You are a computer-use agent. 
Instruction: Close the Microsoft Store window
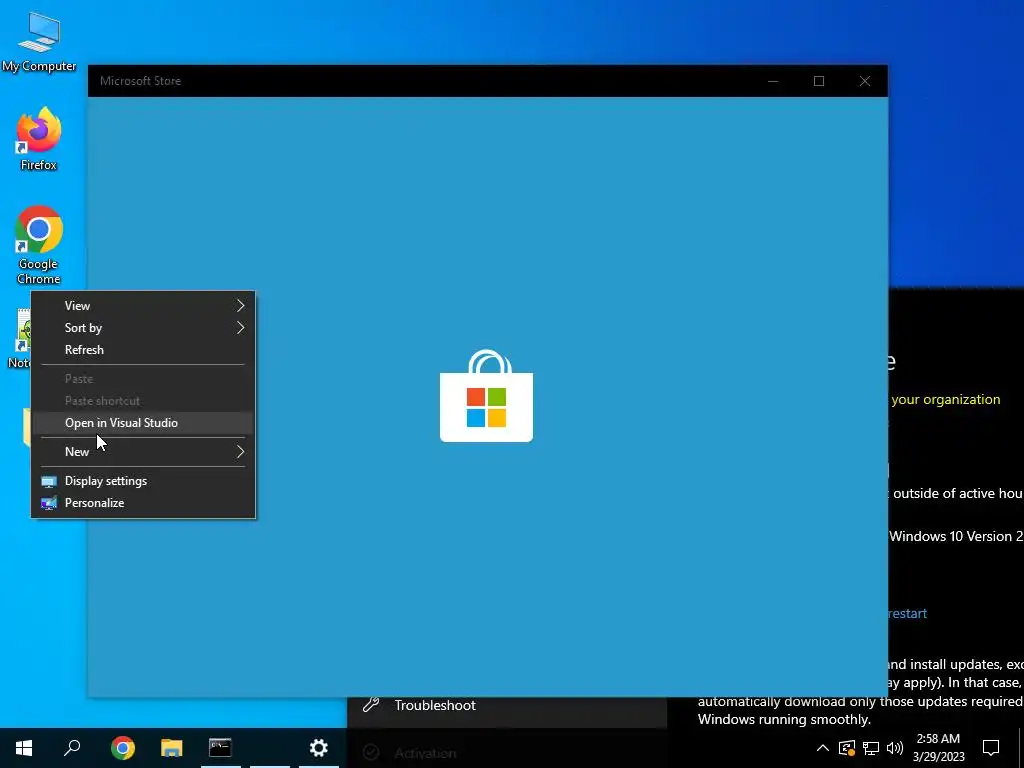[865, 81]
